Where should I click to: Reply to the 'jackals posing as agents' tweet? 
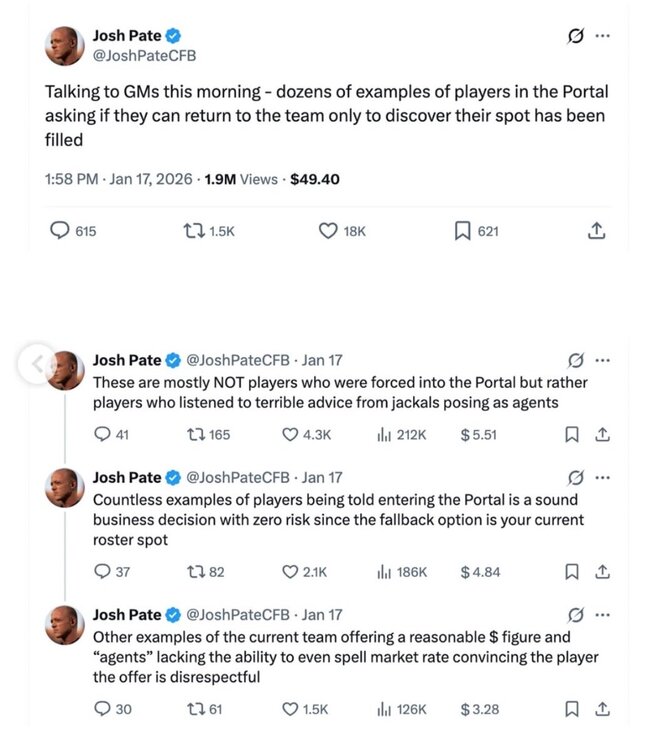pos(101,435)
